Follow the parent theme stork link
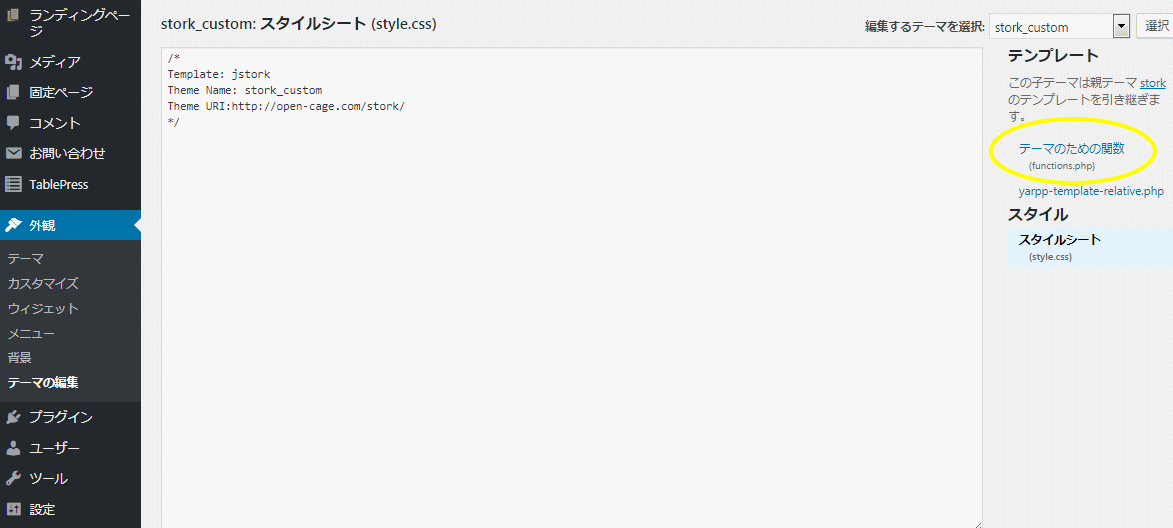The height and width of the screenshot is (528, 1173). coord(1153,83)
